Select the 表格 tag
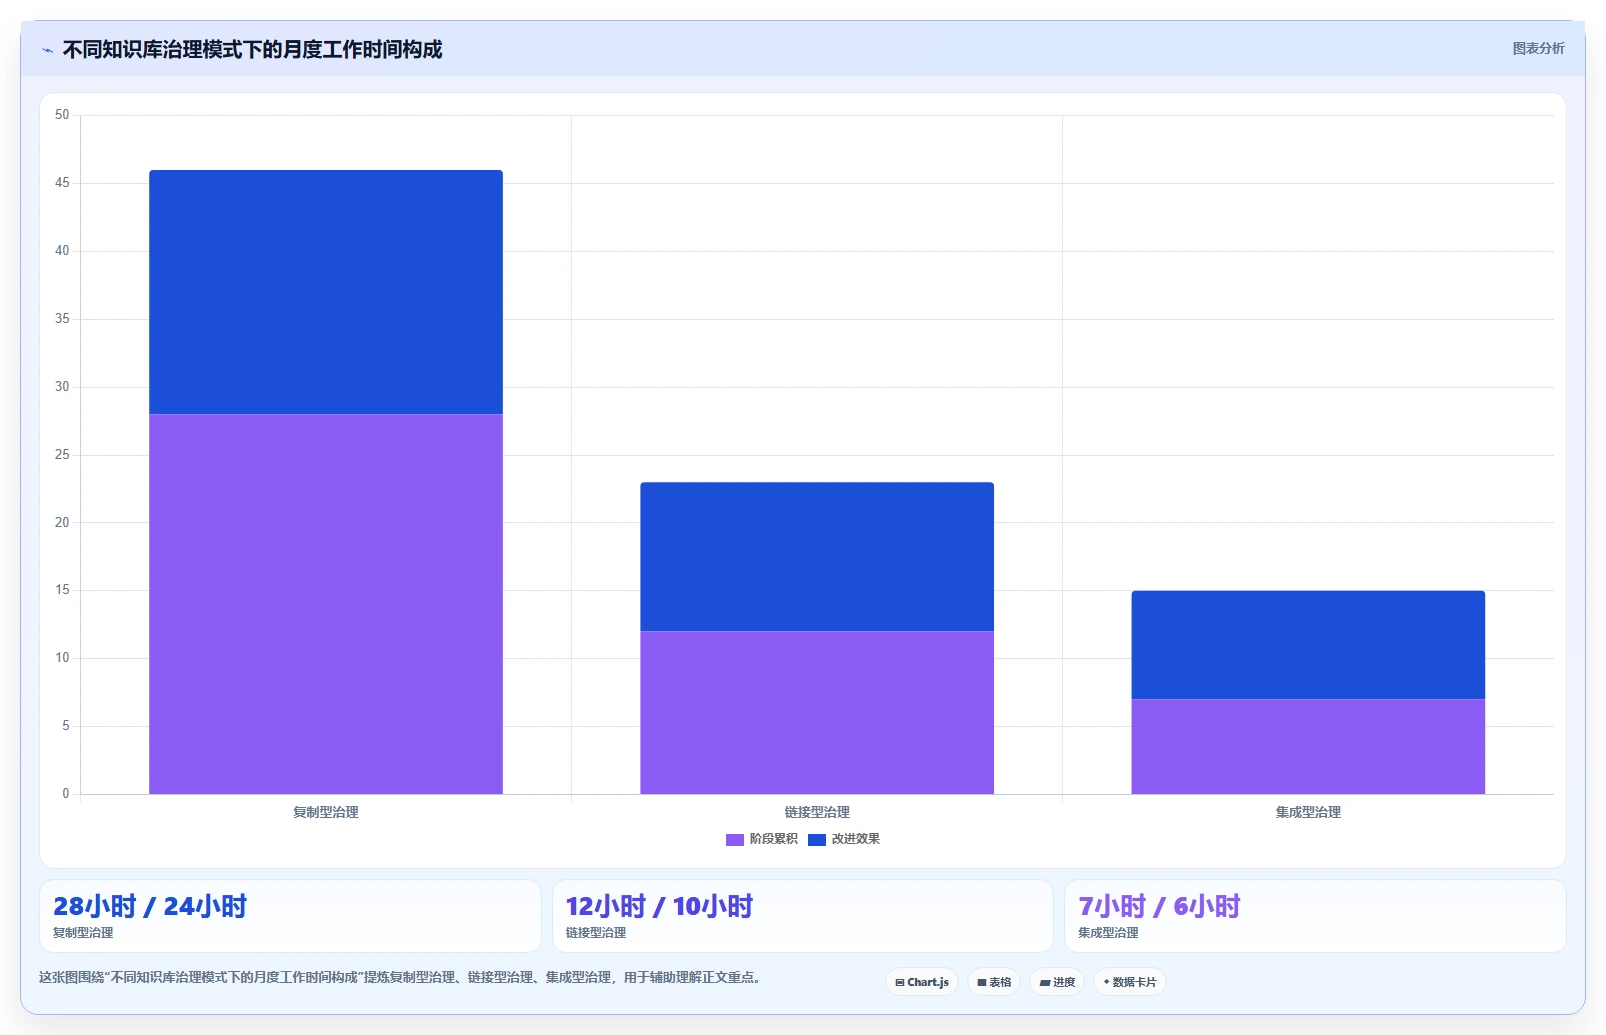 [x=994, y=982]
